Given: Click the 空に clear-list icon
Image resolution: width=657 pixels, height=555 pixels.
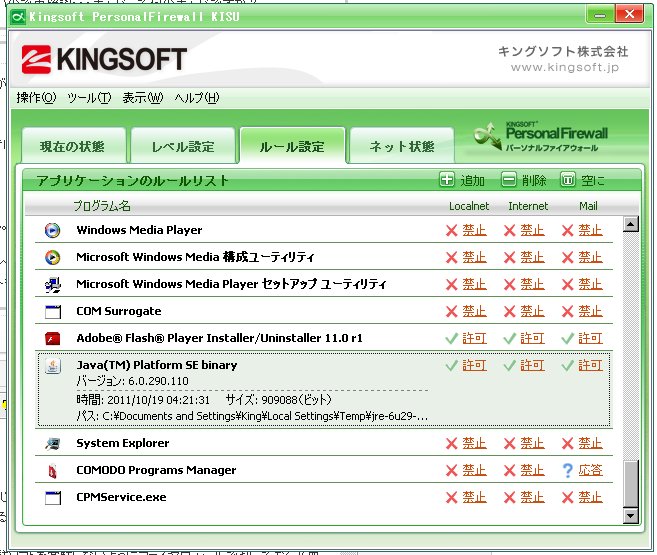Looking at the screenshot, I should [x=568, y=180].
